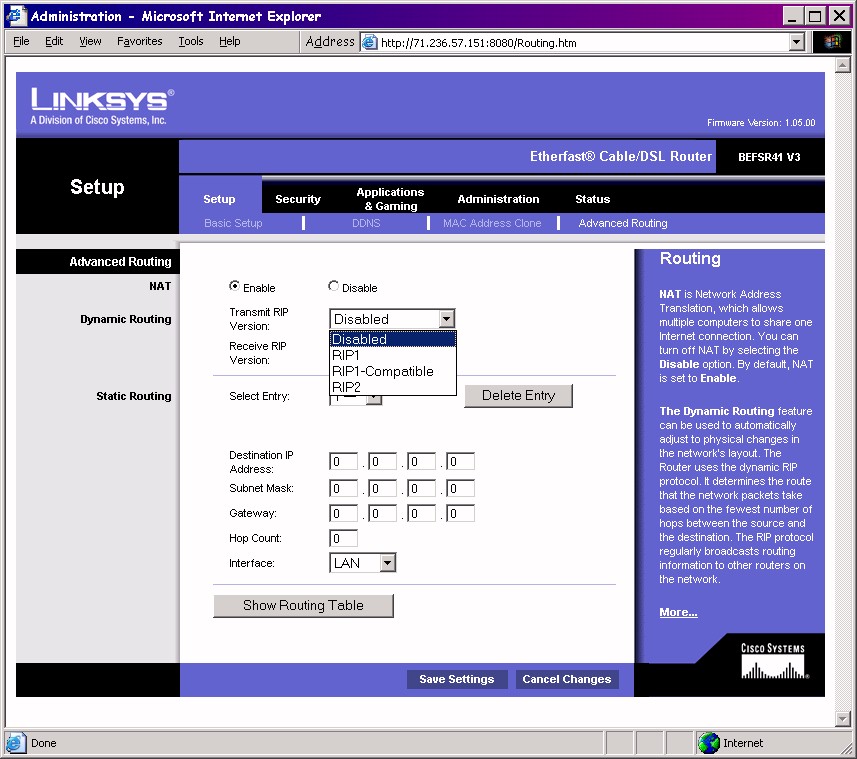857x759 pixels.
Task: Choose RIP1-Compatible from the dropdown list
Action: point(382,371)
